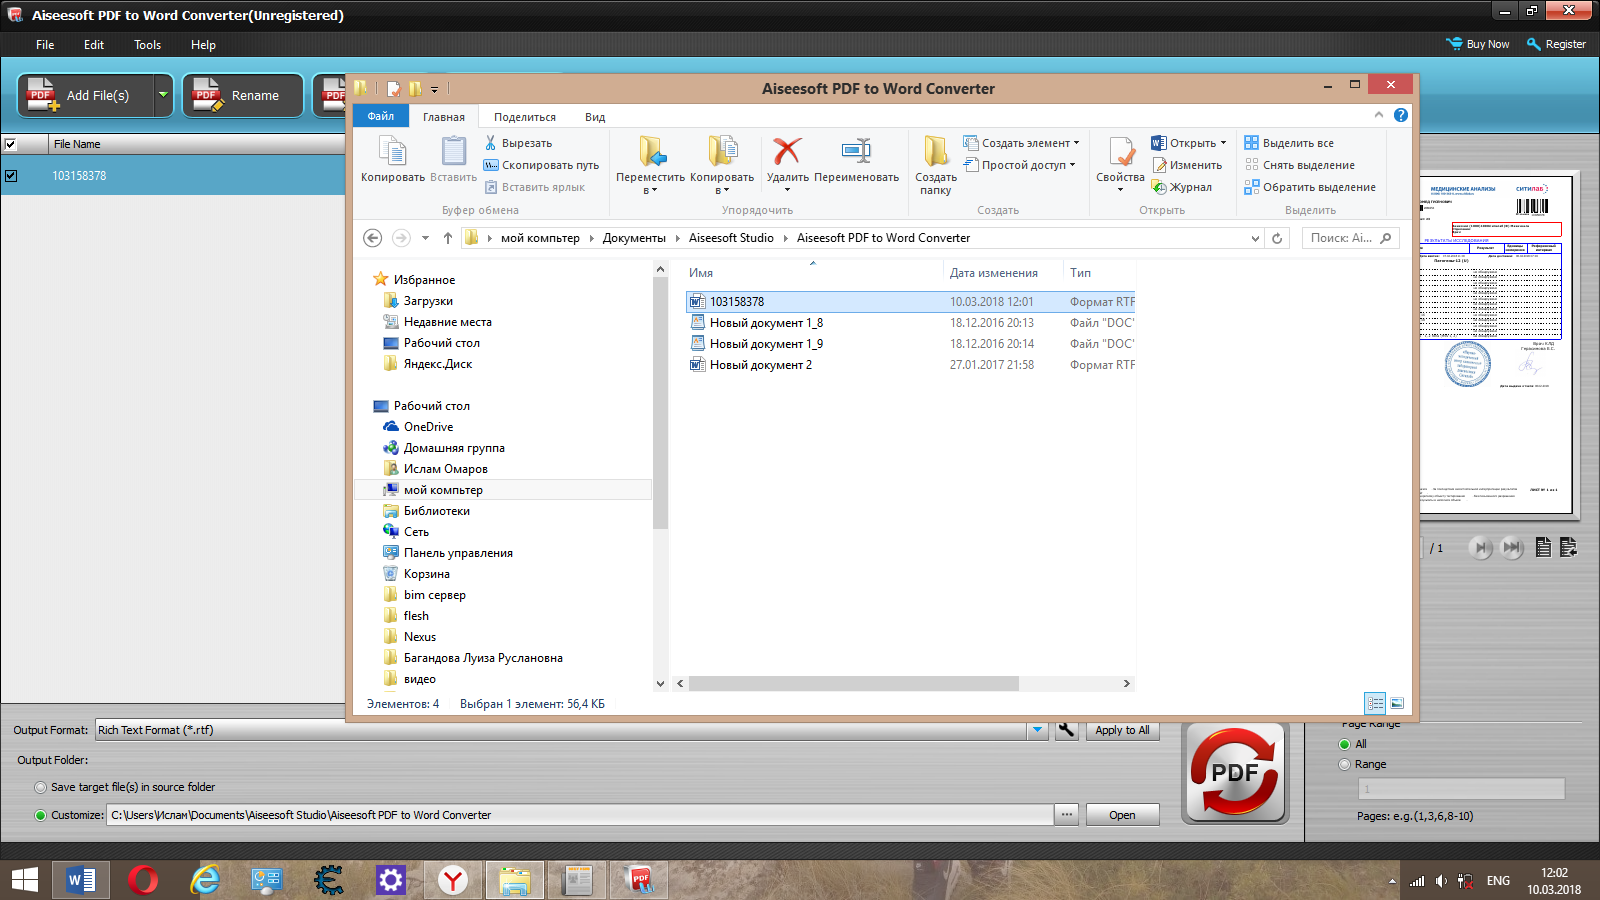This screenshot has width=1600, height=900.
Task: Switch to Вид ribbon tab
Action: tap(595, 117)
